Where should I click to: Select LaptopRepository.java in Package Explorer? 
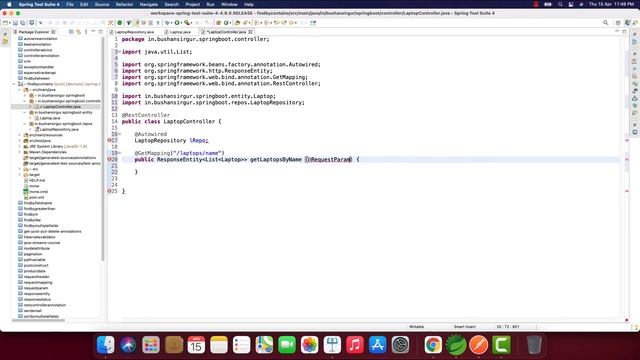pos(59,129)
